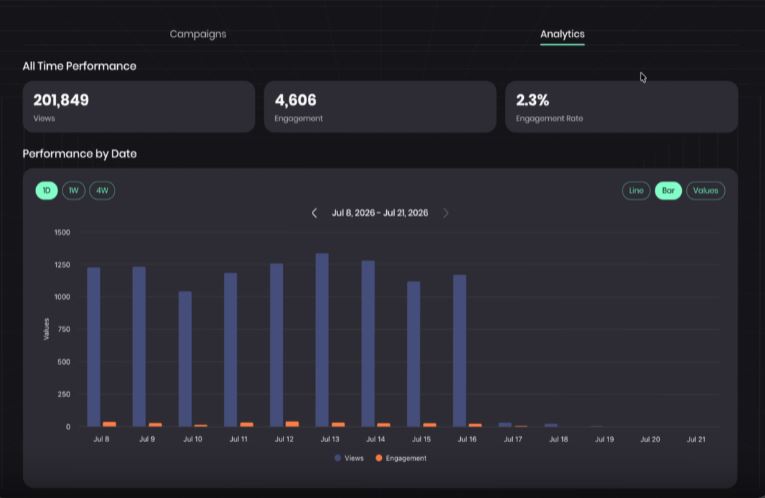
Task: Click the 4,606 Engagement card
Action: tap(380, 107)
